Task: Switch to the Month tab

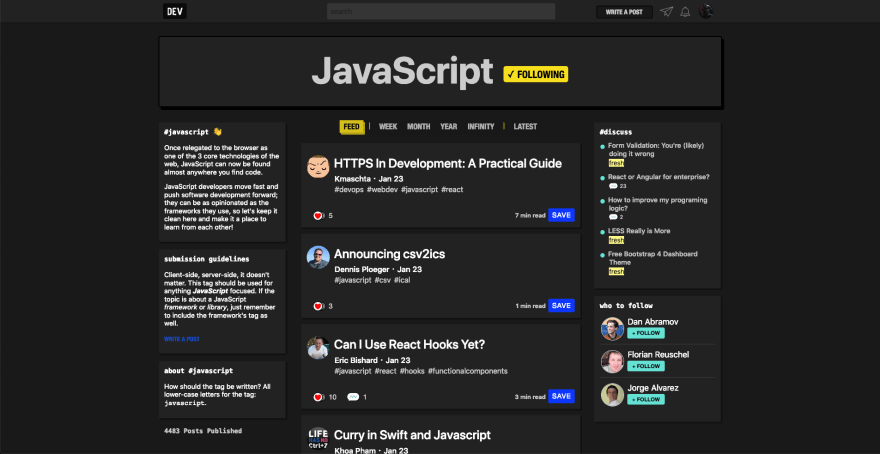Action: coord(419,127)
